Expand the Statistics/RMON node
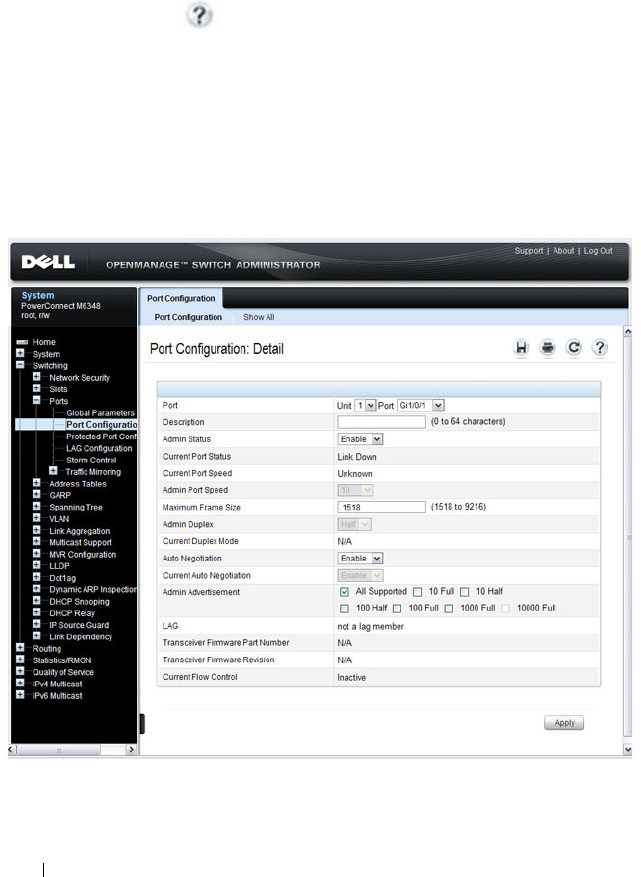 (20, 660)
